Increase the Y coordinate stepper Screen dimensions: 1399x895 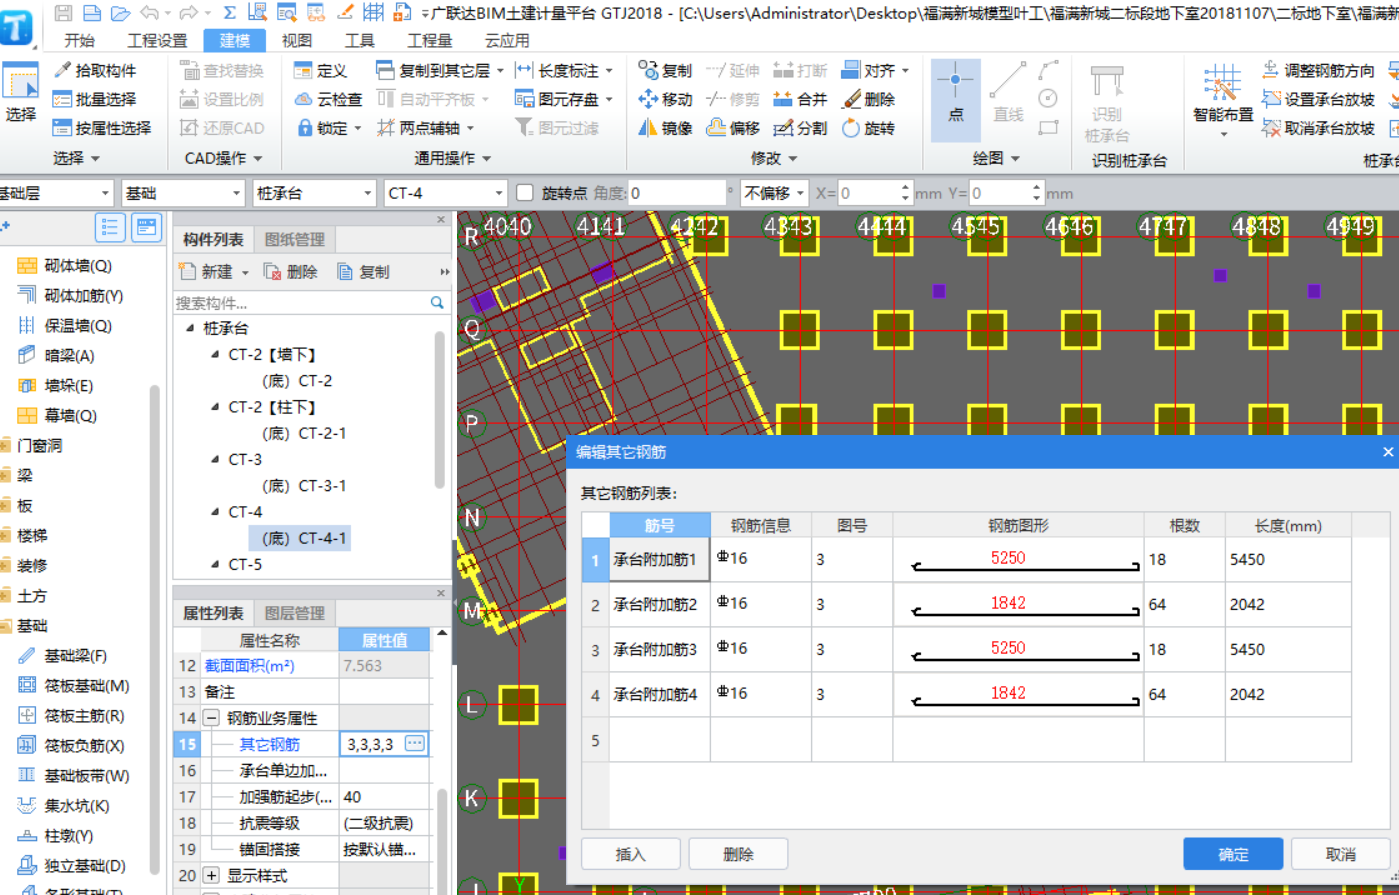1037,187
